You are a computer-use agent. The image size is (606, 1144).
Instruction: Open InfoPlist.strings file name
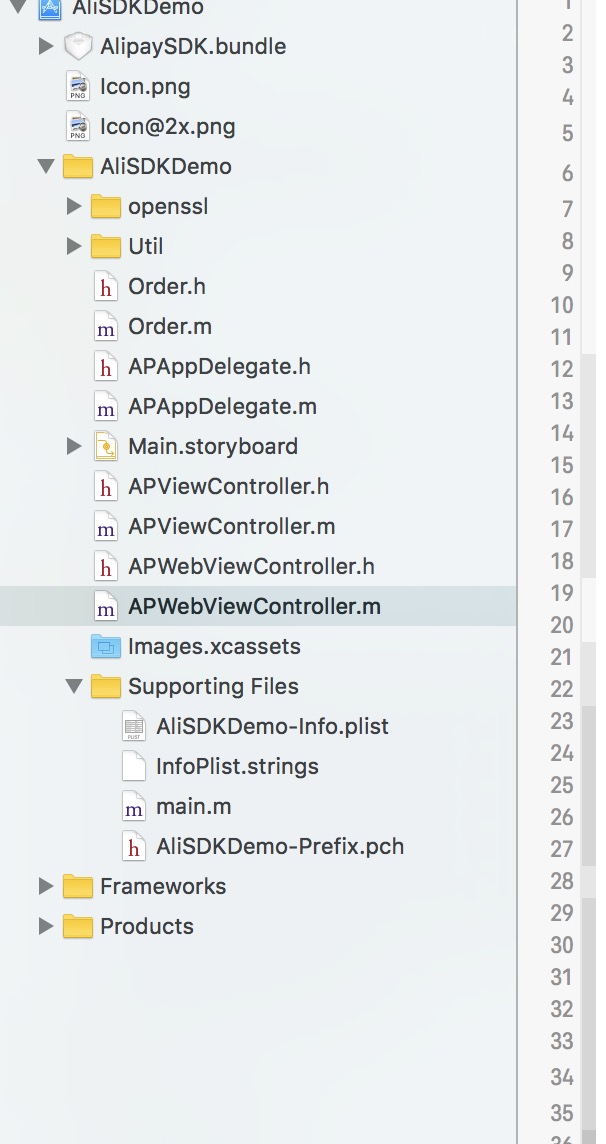point(238,767)
